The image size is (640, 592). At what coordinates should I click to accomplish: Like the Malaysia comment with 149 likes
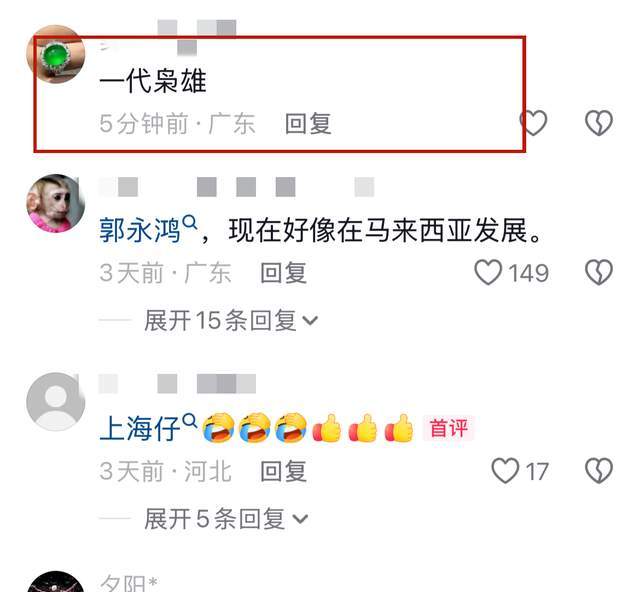click(x=488, y=272)
